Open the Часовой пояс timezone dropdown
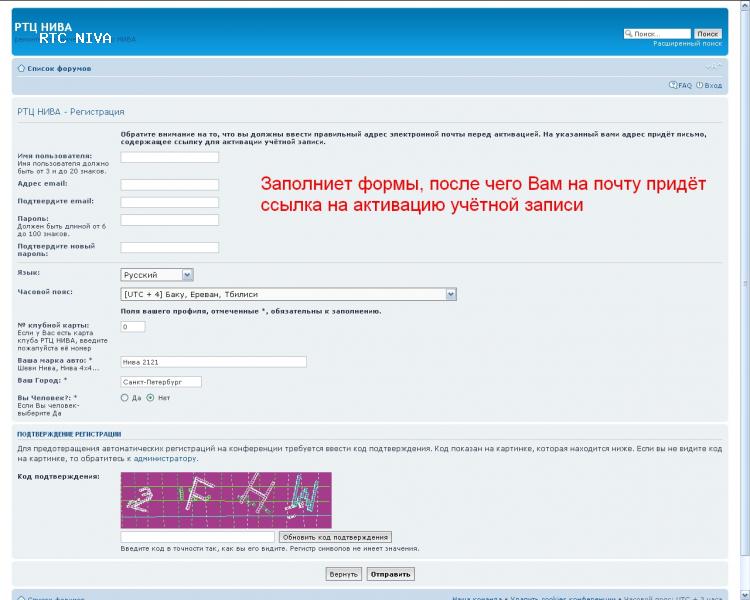 pos(288,294)
